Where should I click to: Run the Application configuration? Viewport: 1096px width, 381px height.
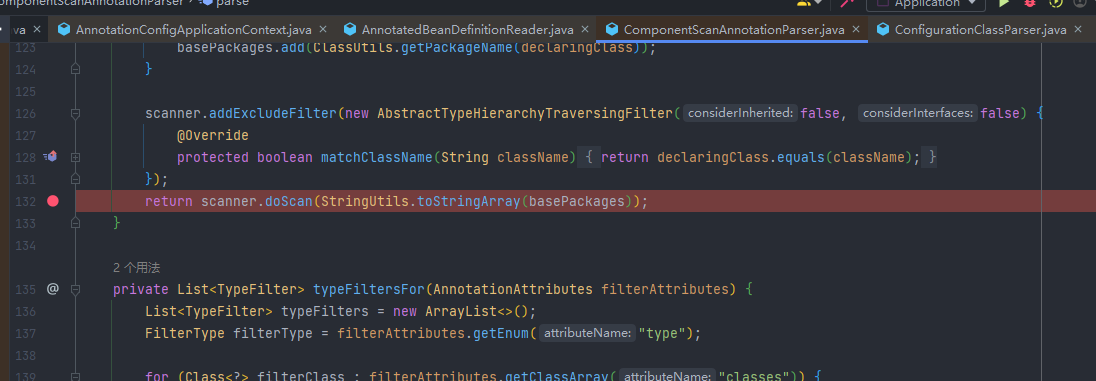click(1004, 3)
